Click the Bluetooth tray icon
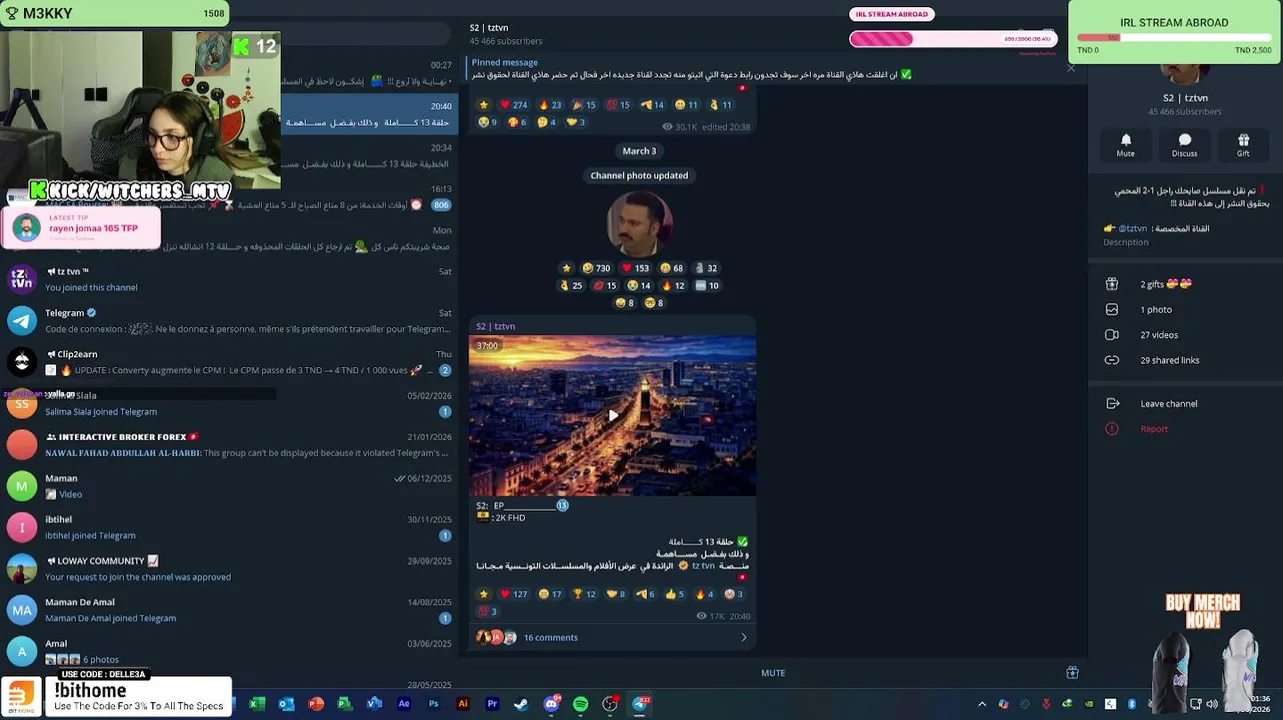This screenshot has height=720, width=1283. (1131, 704)
